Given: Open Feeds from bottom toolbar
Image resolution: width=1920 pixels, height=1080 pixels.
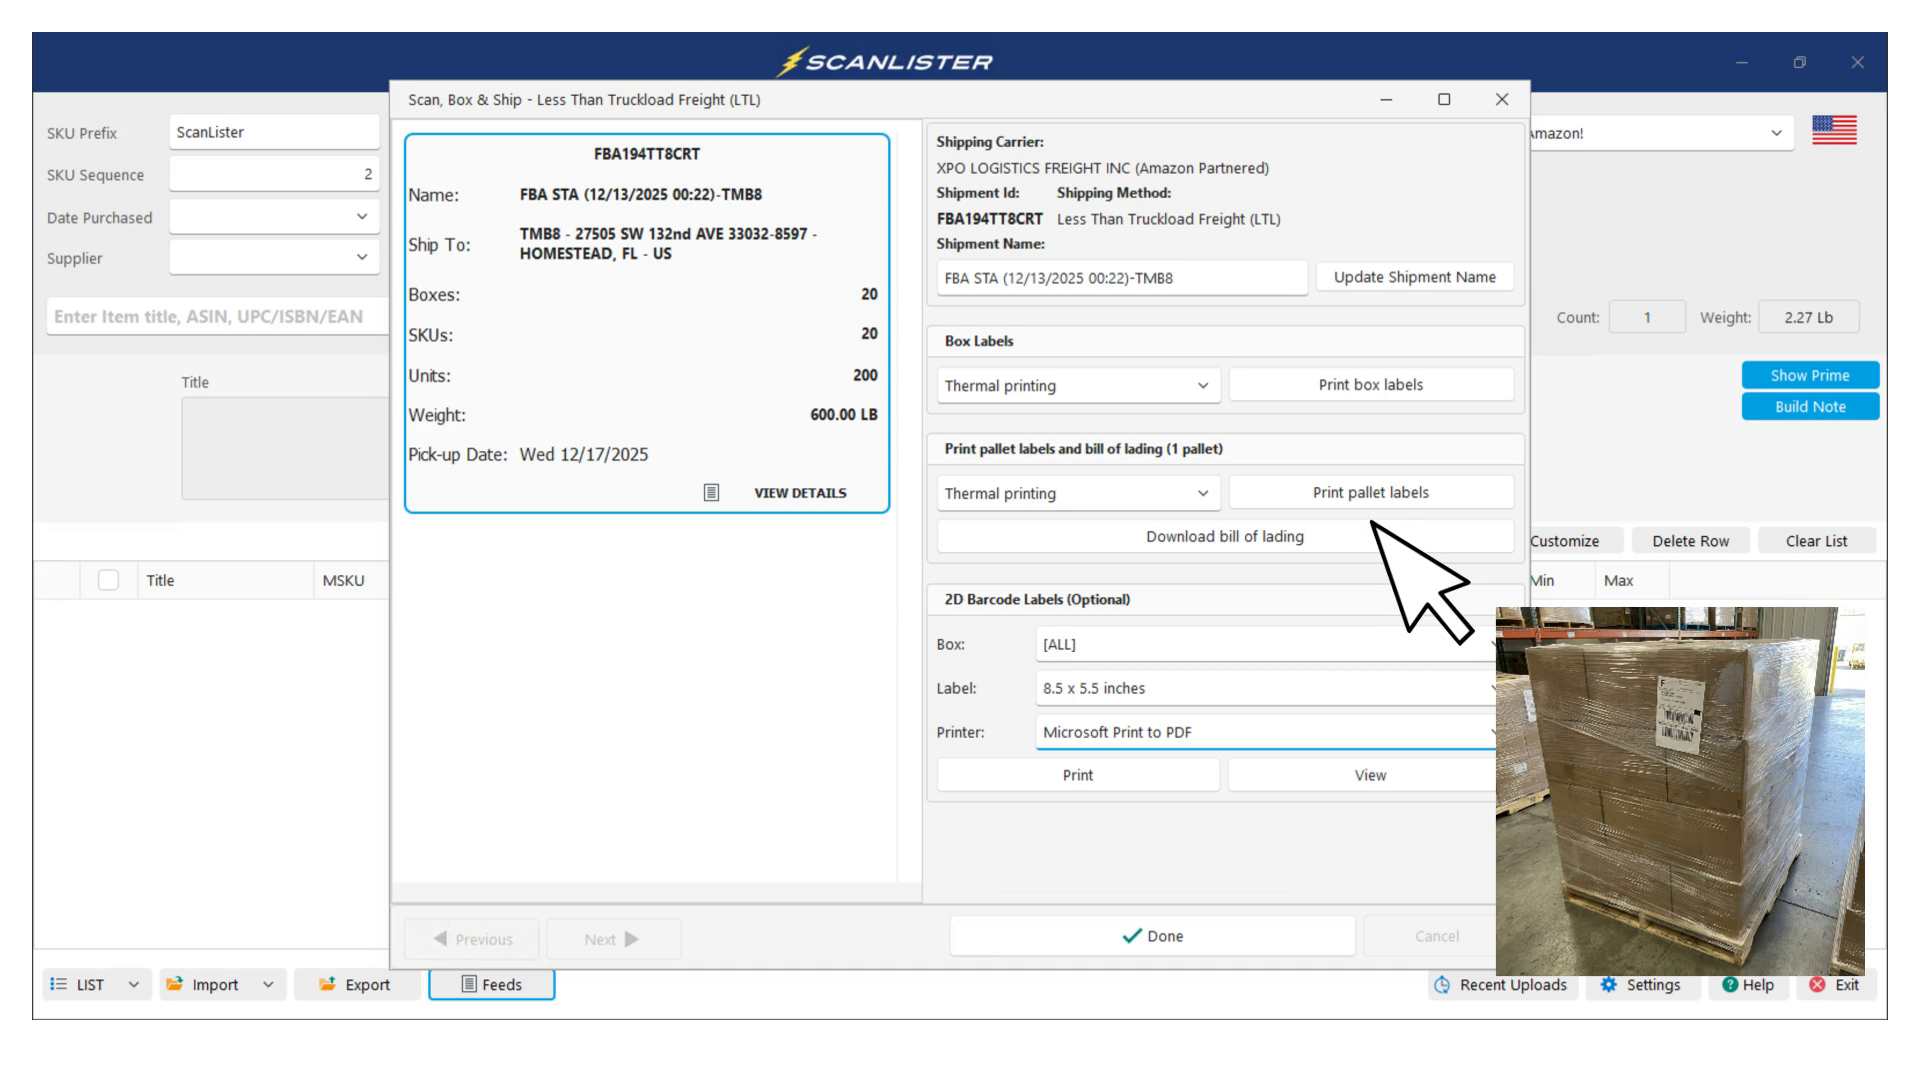Looking at the screenshot, I should click(491, 984).
